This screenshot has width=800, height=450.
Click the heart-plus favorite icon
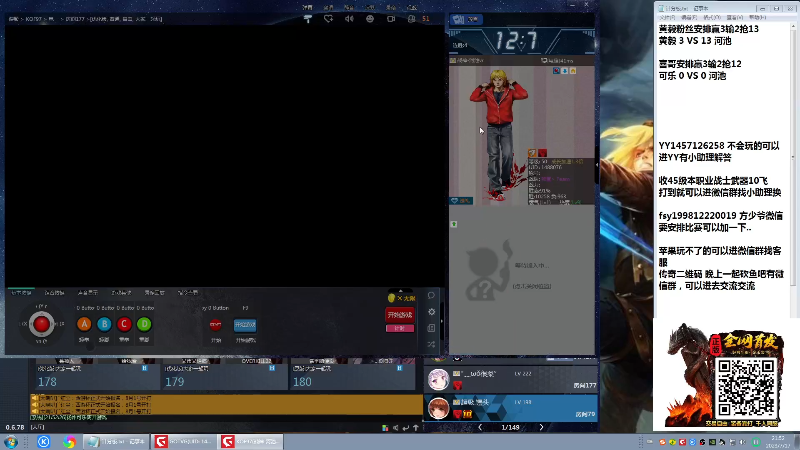pyautogui.click(x=329, y=19)
